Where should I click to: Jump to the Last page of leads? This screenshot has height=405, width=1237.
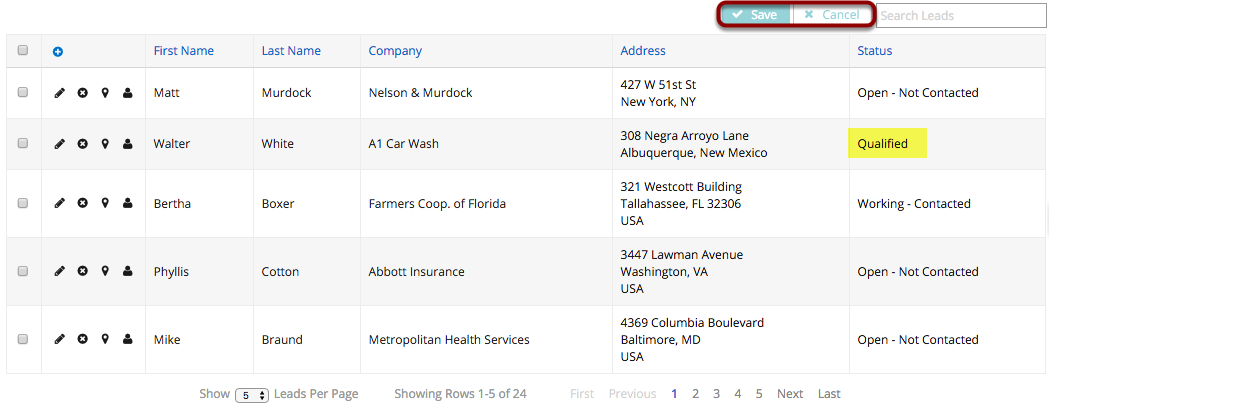[829, 394]
